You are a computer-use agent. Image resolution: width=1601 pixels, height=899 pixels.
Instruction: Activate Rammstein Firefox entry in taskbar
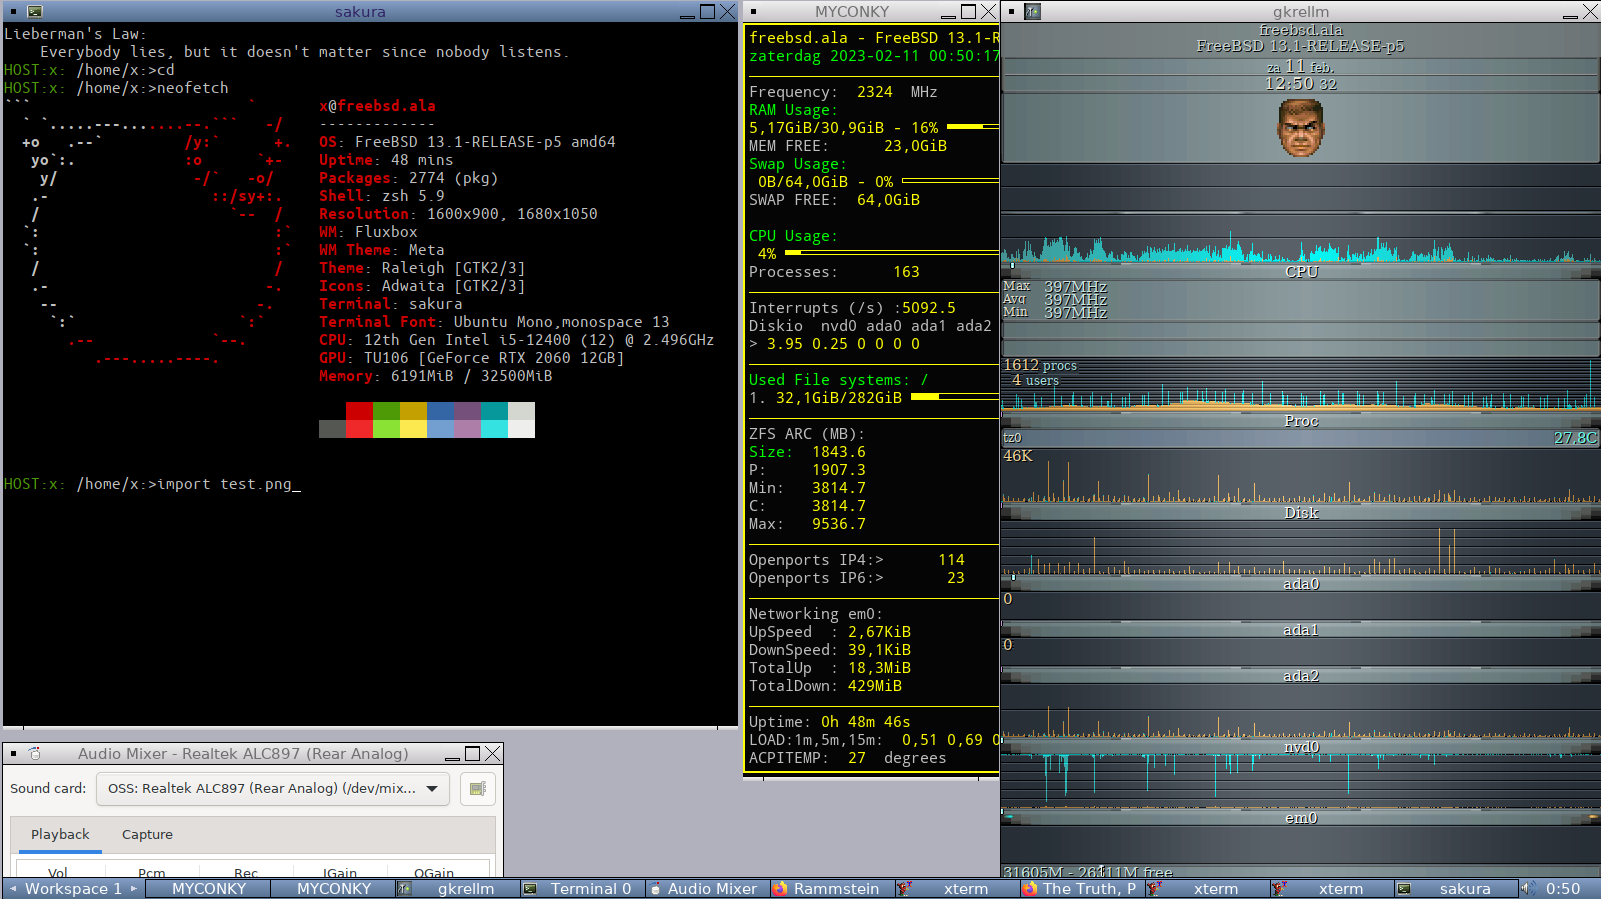click(832, 888)
